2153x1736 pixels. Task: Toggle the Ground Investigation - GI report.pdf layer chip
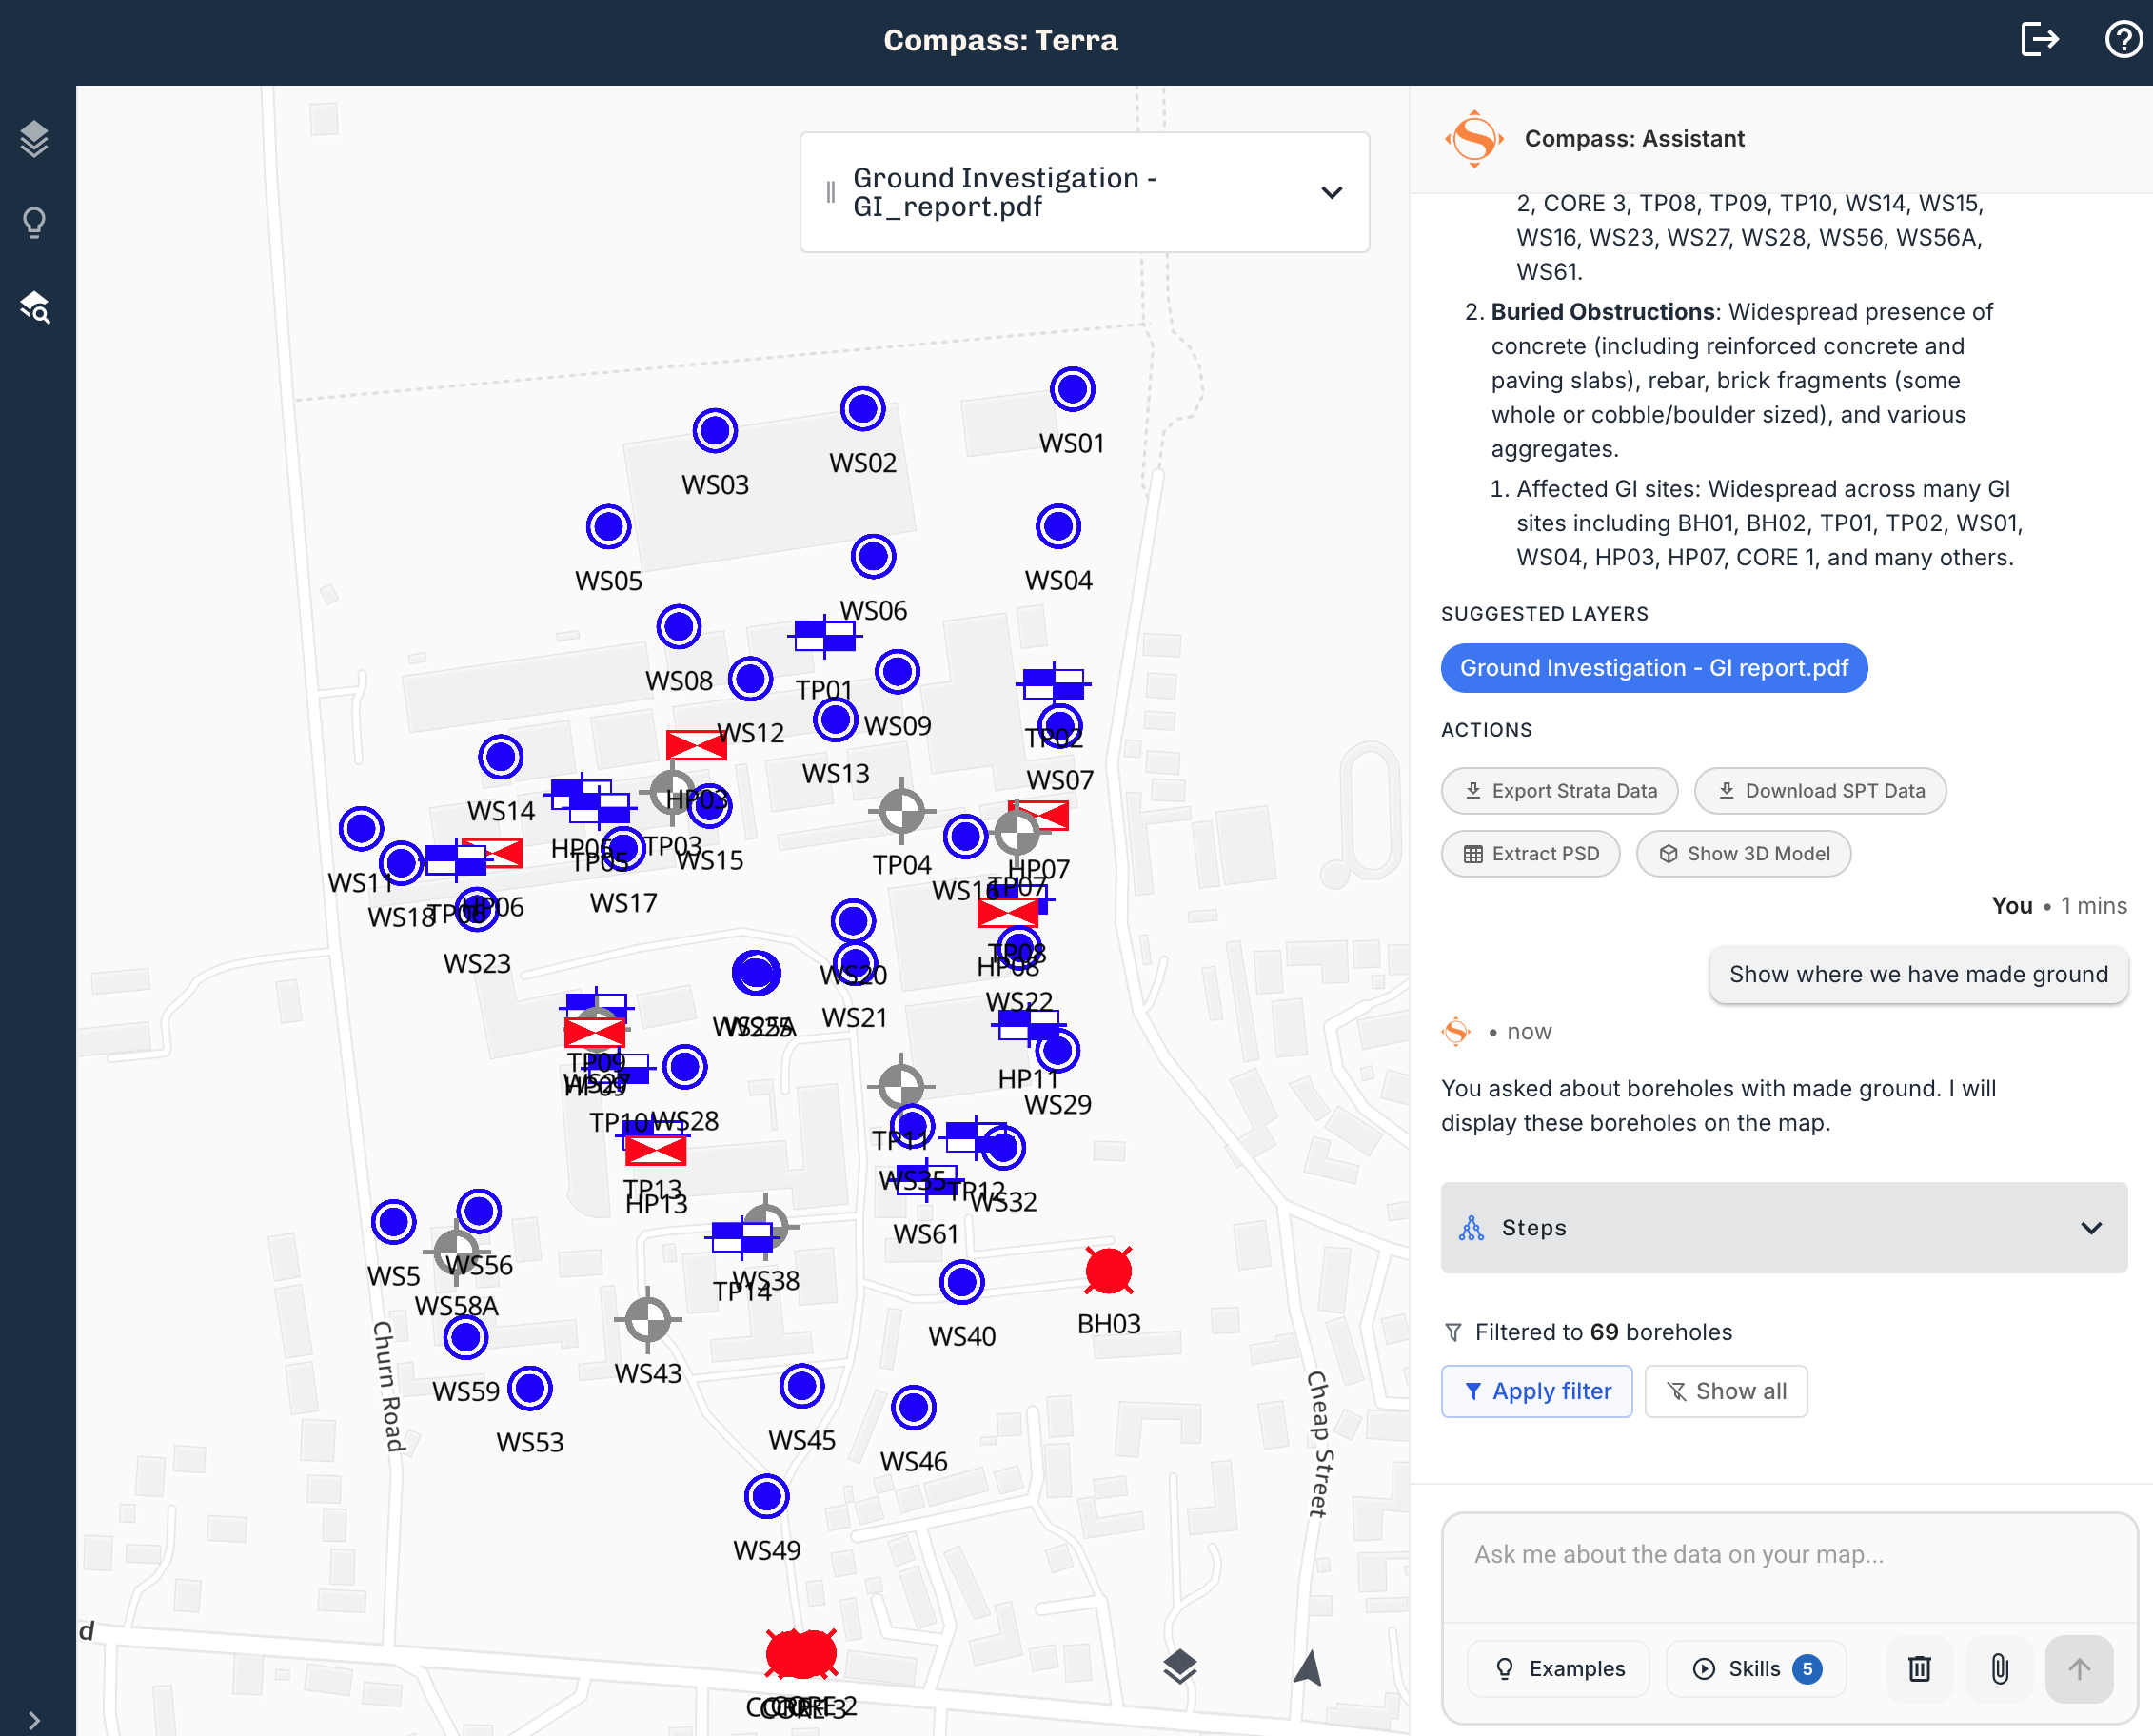[1654, 668]
